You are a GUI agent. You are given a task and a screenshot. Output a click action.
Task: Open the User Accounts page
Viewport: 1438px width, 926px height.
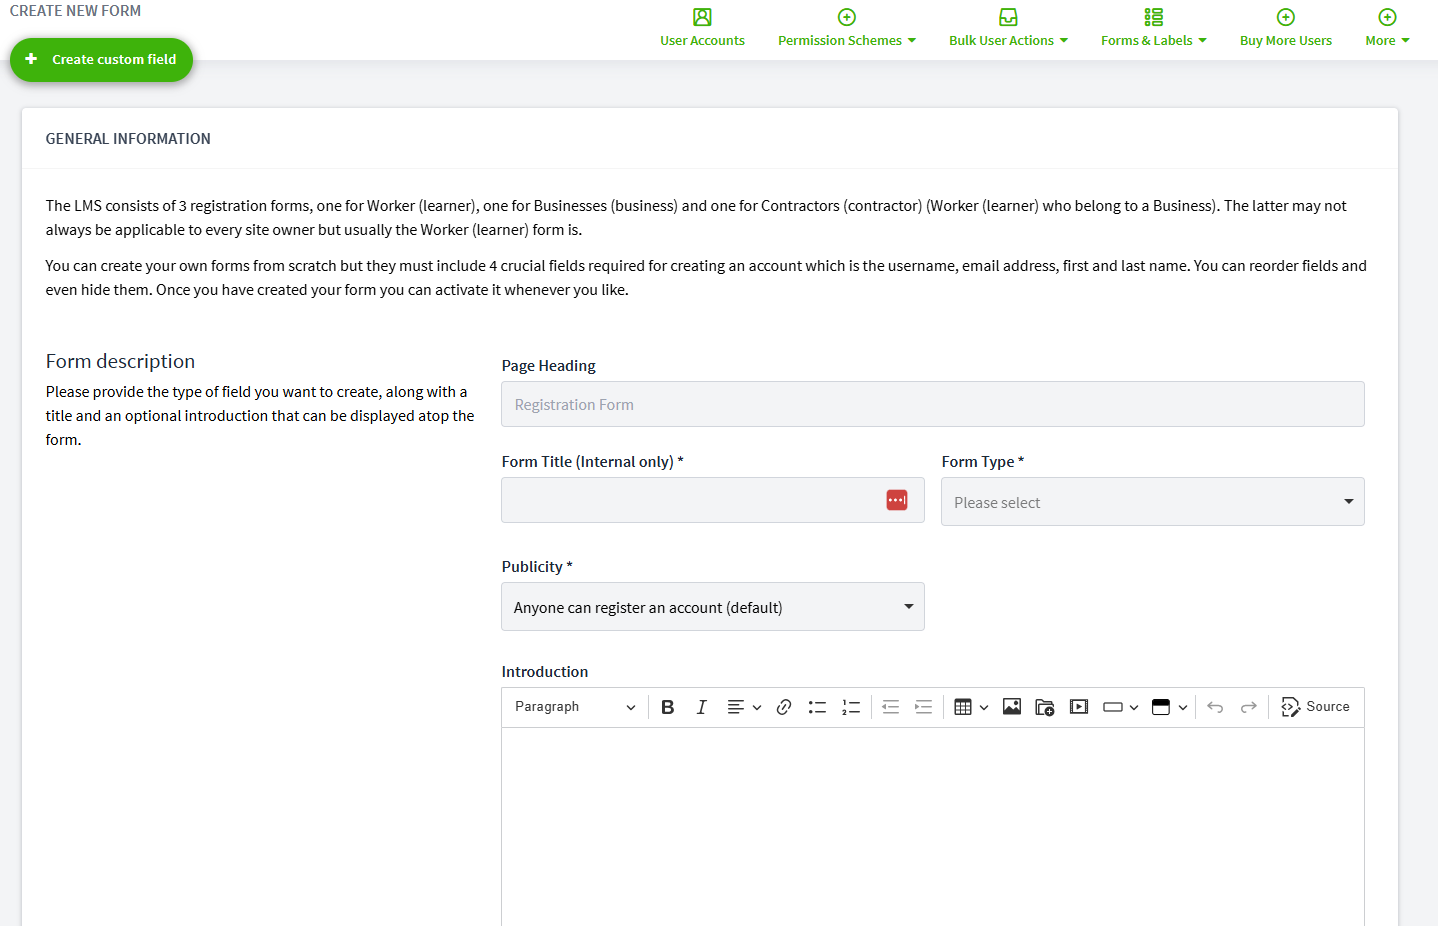point(702,28)
